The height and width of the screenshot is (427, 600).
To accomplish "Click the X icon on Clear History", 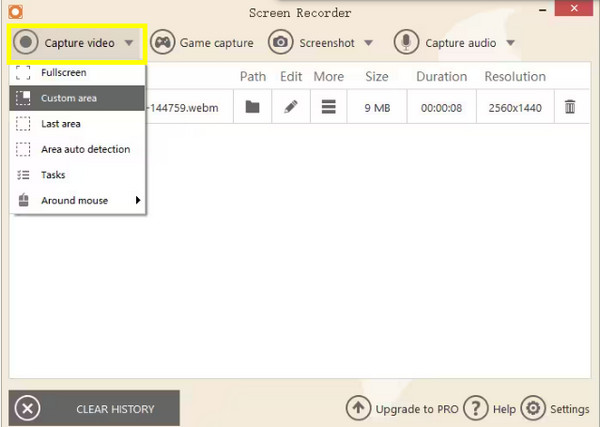I will [27, 409].
